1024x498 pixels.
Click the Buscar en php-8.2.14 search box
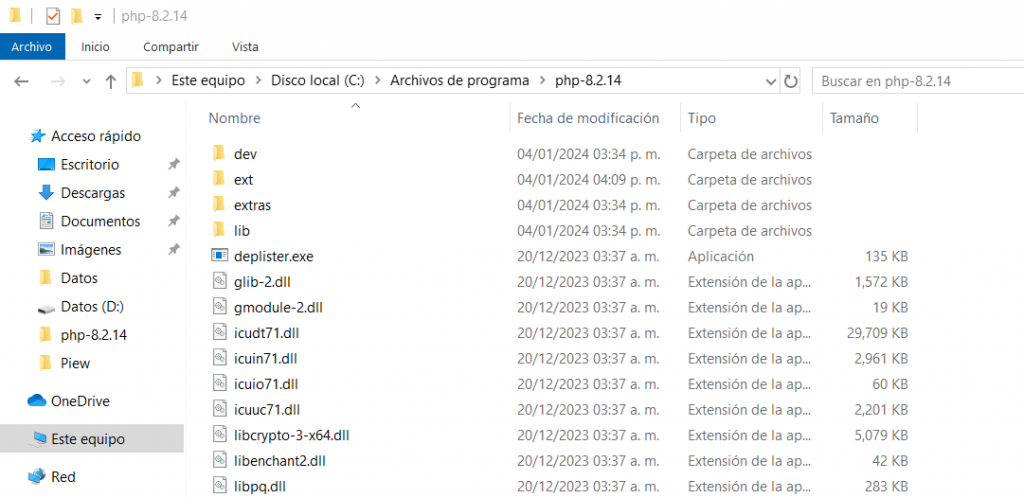(915, 81)
